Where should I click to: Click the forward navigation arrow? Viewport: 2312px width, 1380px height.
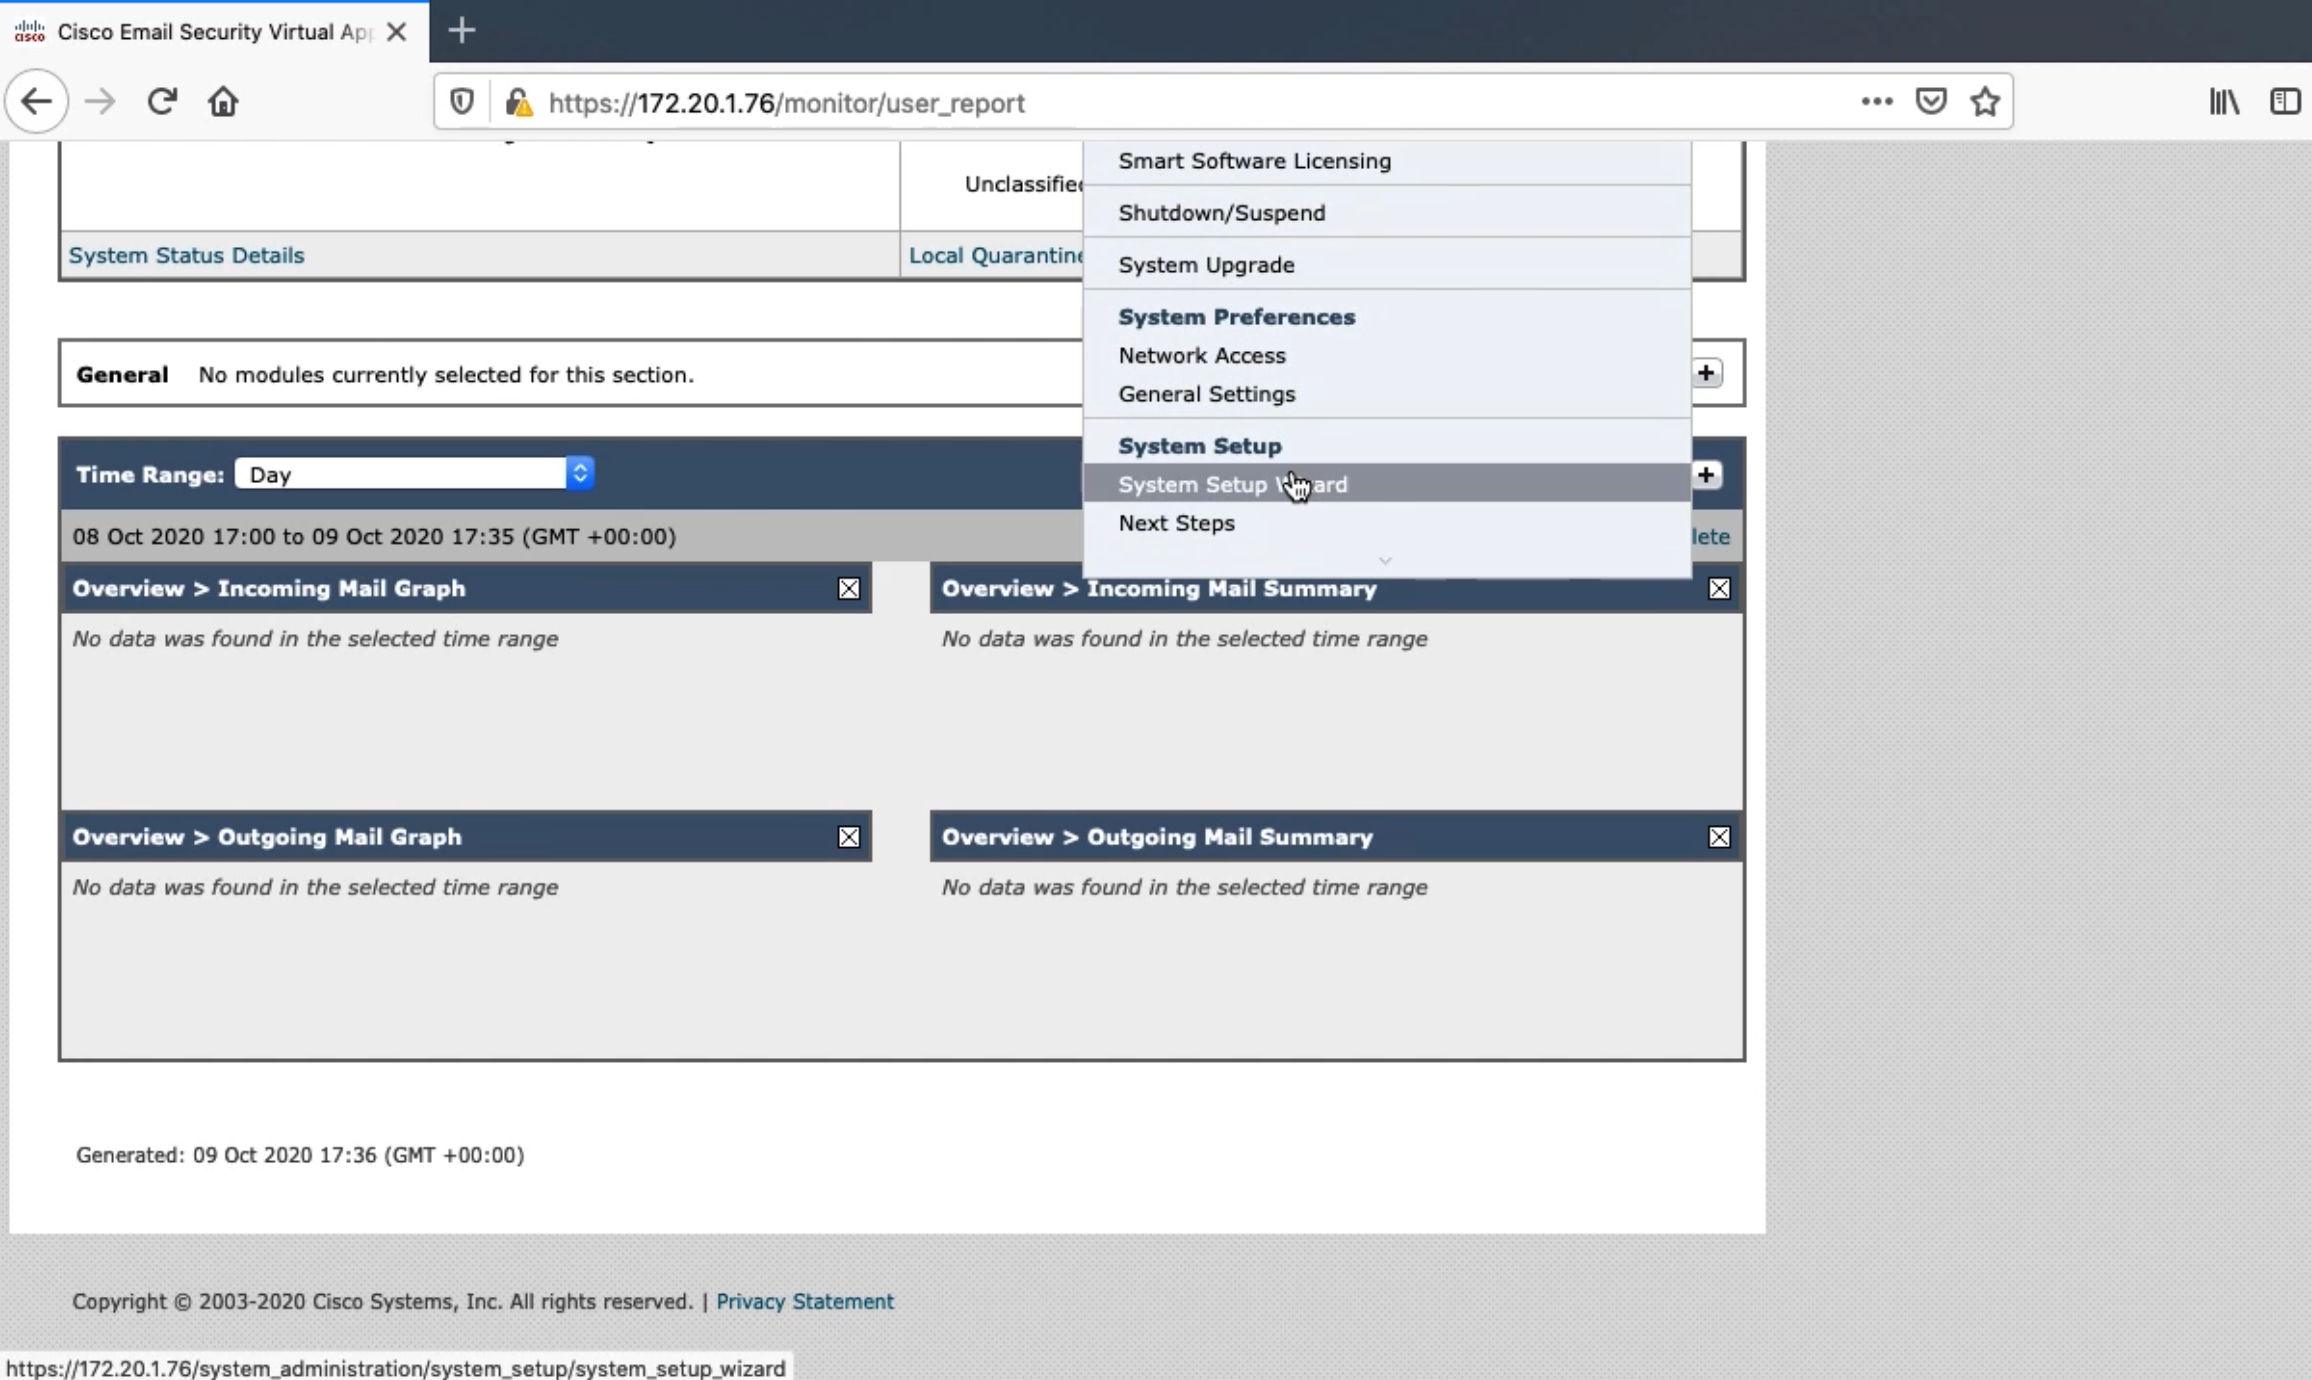(99, 102)
